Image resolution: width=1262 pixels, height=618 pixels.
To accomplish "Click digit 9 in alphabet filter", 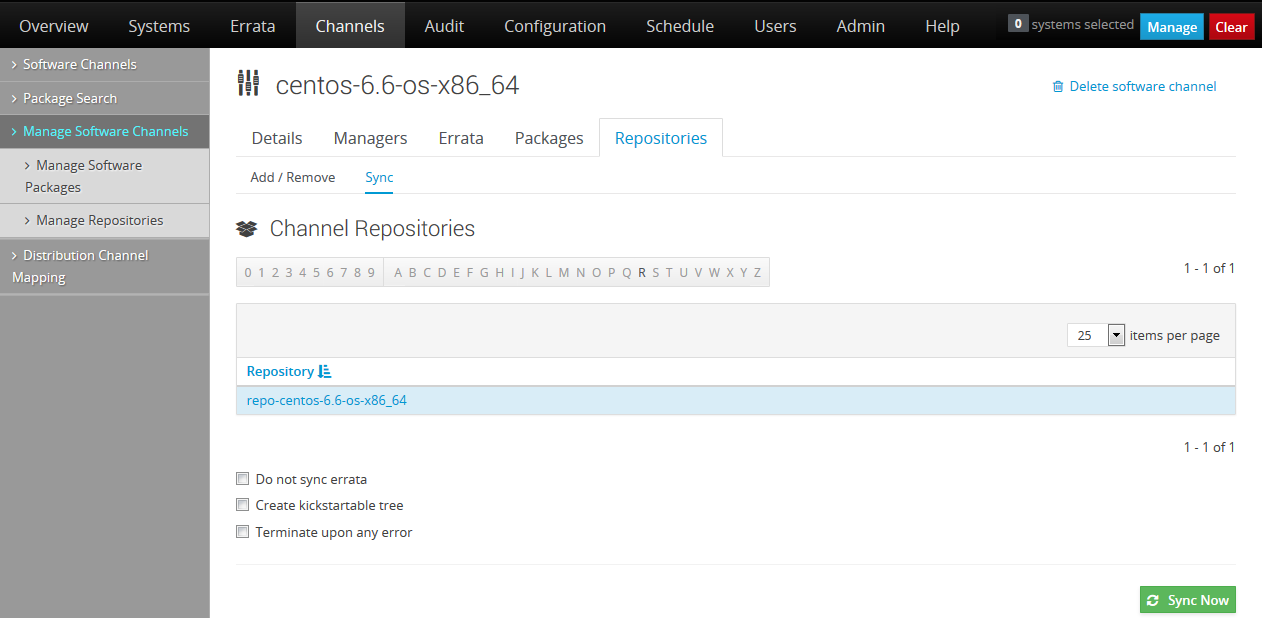I will coord(371,272).
